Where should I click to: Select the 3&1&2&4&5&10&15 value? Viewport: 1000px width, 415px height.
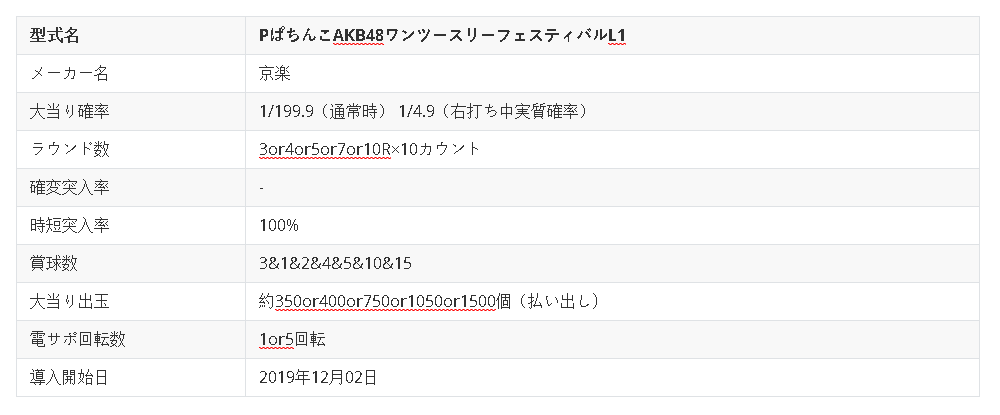[335, 263]
